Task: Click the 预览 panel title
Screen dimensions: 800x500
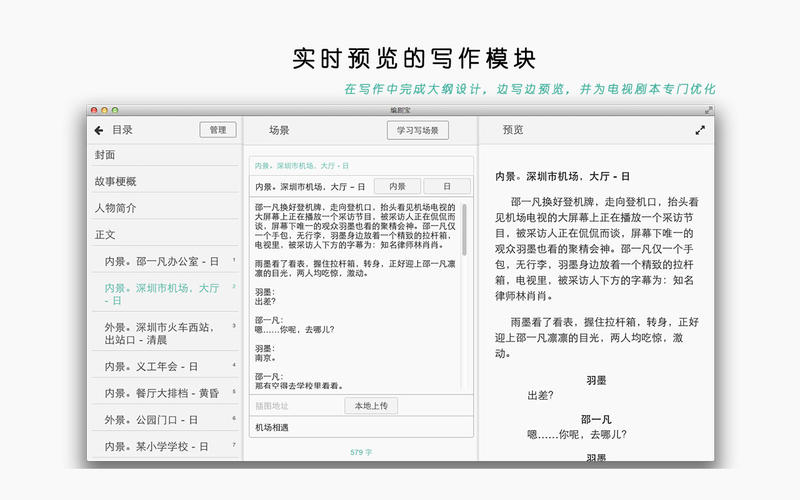Action: pos(513,130)
